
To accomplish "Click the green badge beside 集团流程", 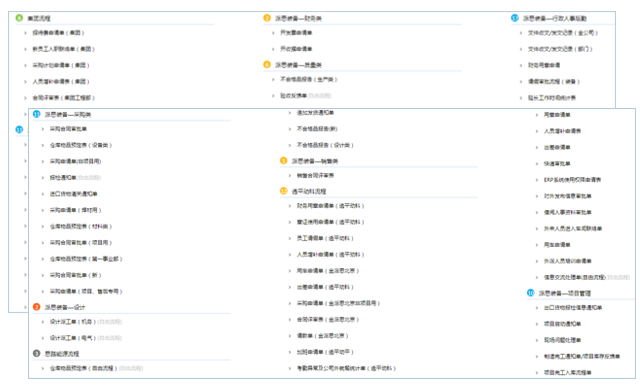I will [x=19, y=18].
